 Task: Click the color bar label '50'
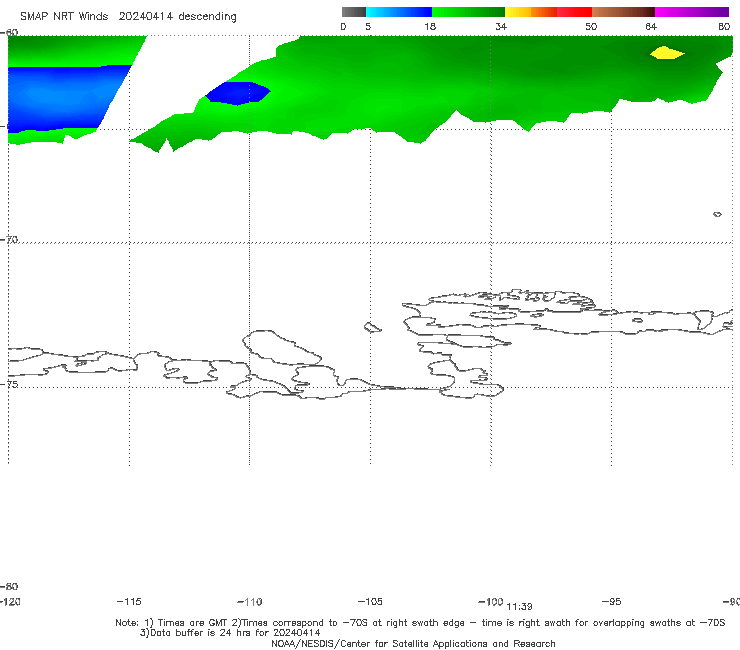point(591,27)
